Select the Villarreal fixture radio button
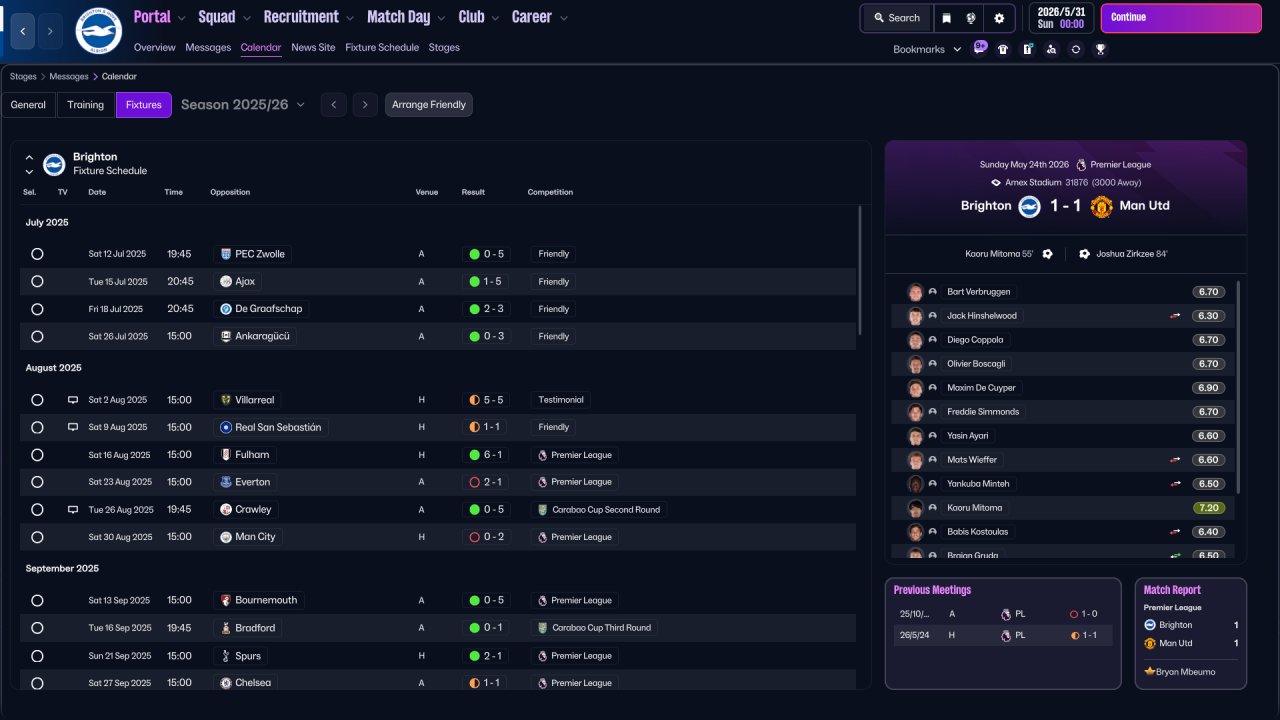Image resolution: width=1280 pixels, height=720 pixels. (x=37, y=400)
